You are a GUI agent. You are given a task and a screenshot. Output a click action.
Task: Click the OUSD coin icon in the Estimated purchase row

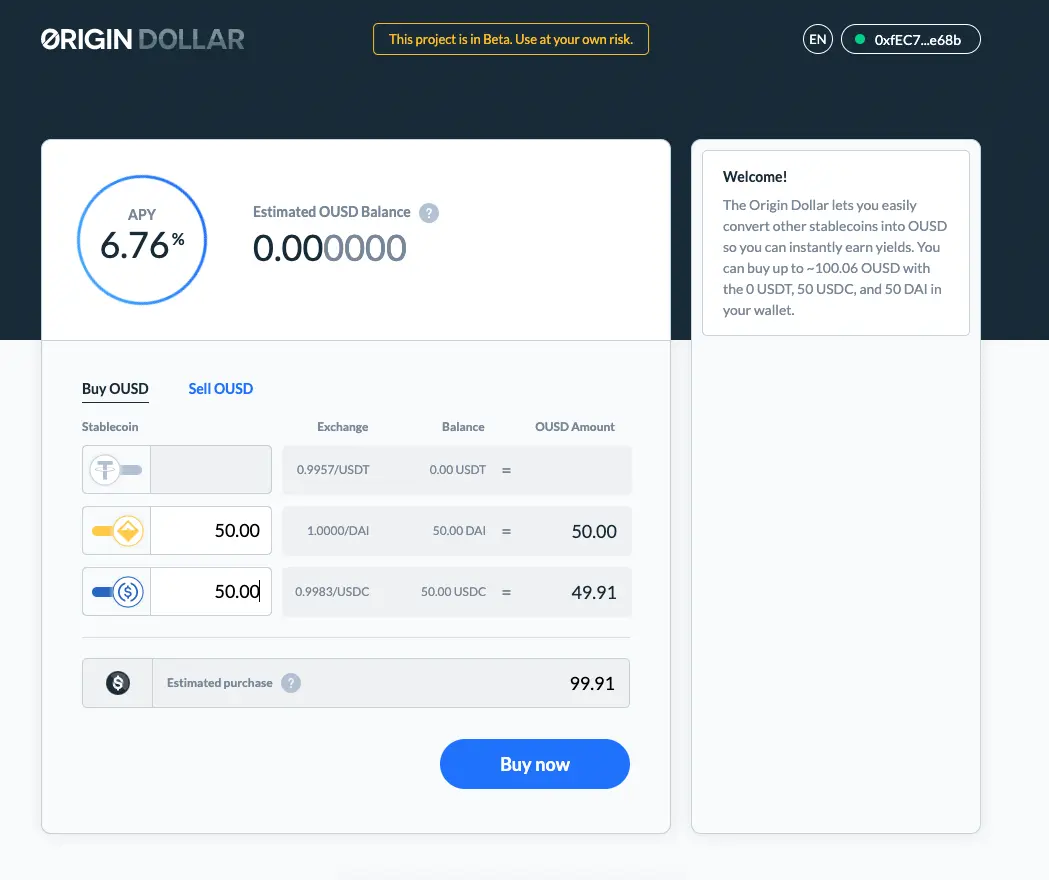coord(118,683)
